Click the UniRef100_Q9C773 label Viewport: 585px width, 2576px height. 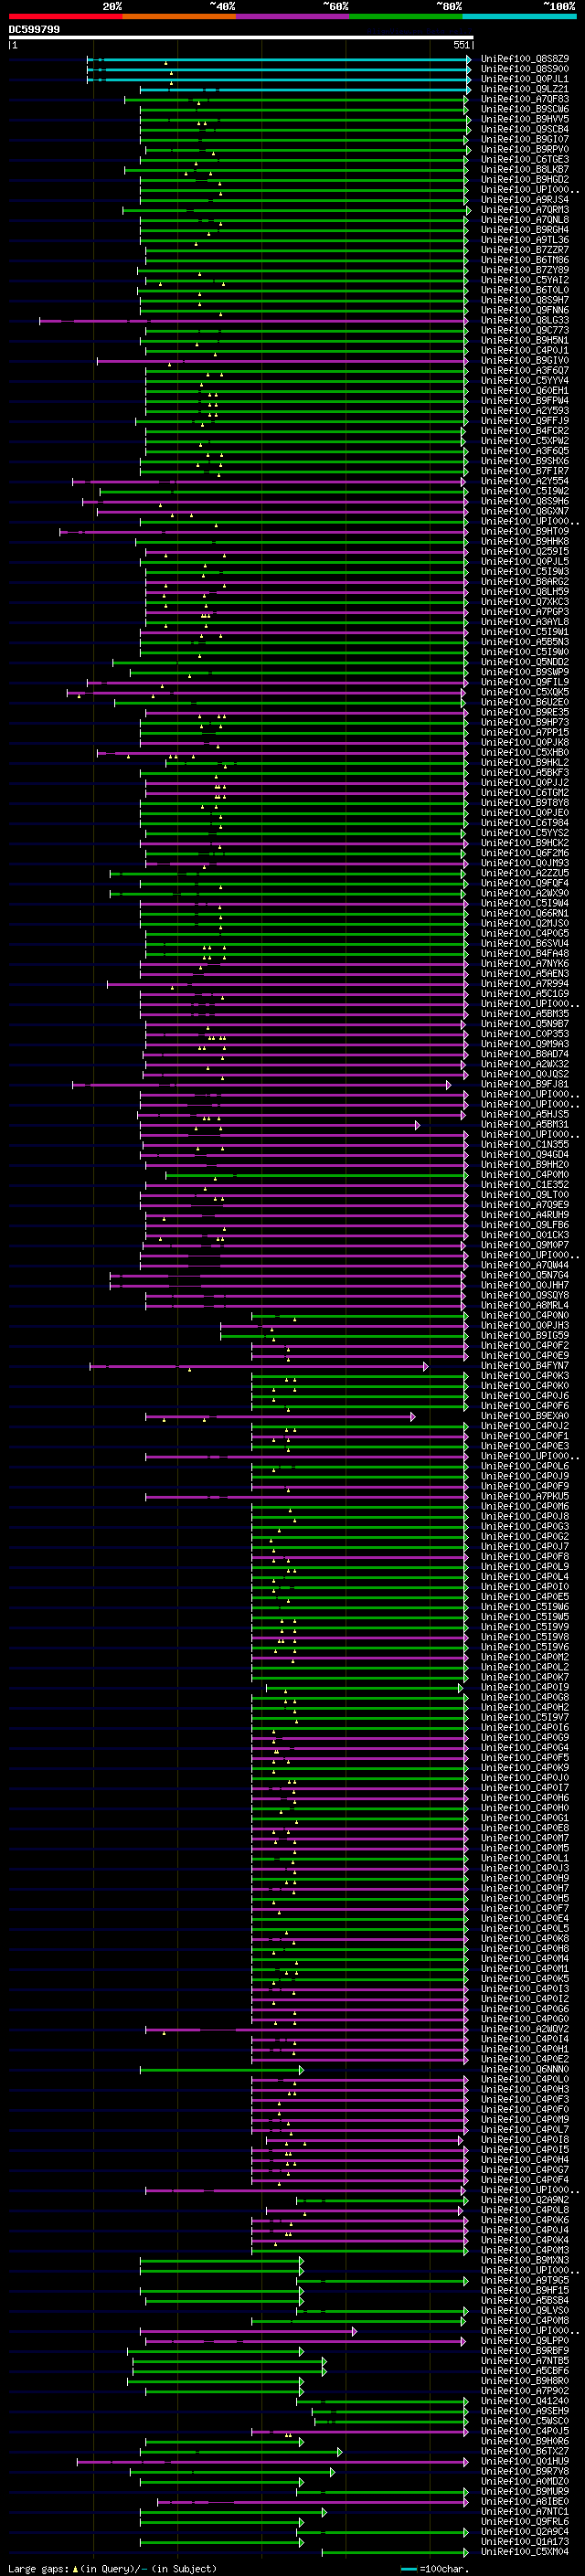525,330
